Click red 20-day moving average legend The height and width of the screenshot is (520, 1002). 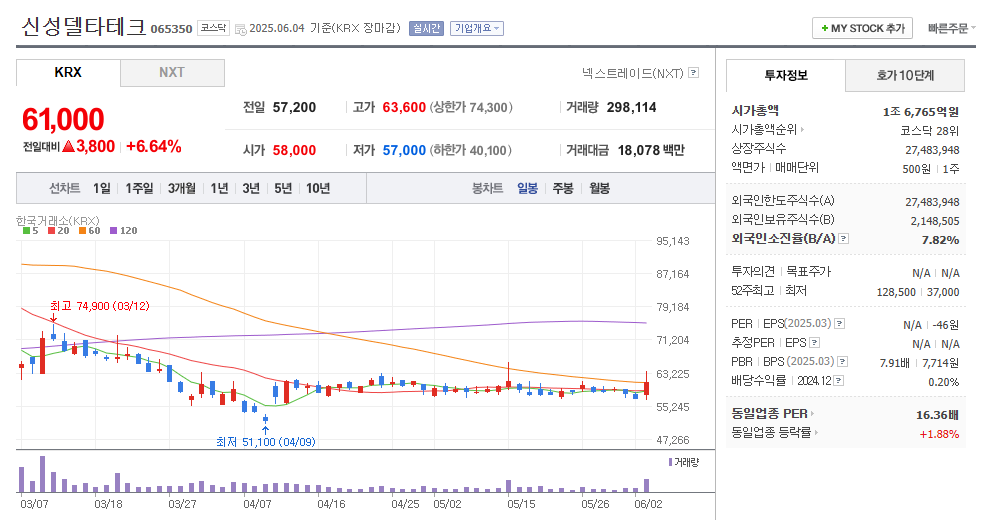(58, 231)
